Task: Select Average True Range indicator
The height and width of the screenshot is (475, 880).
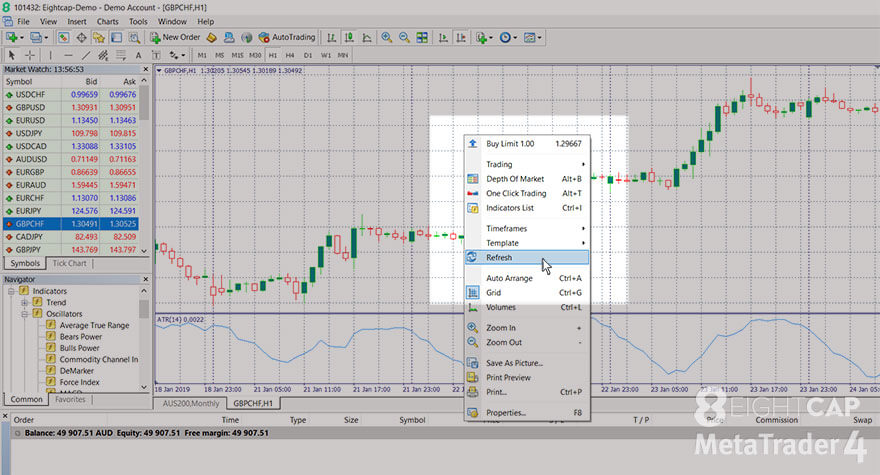Action: point(94,325)
